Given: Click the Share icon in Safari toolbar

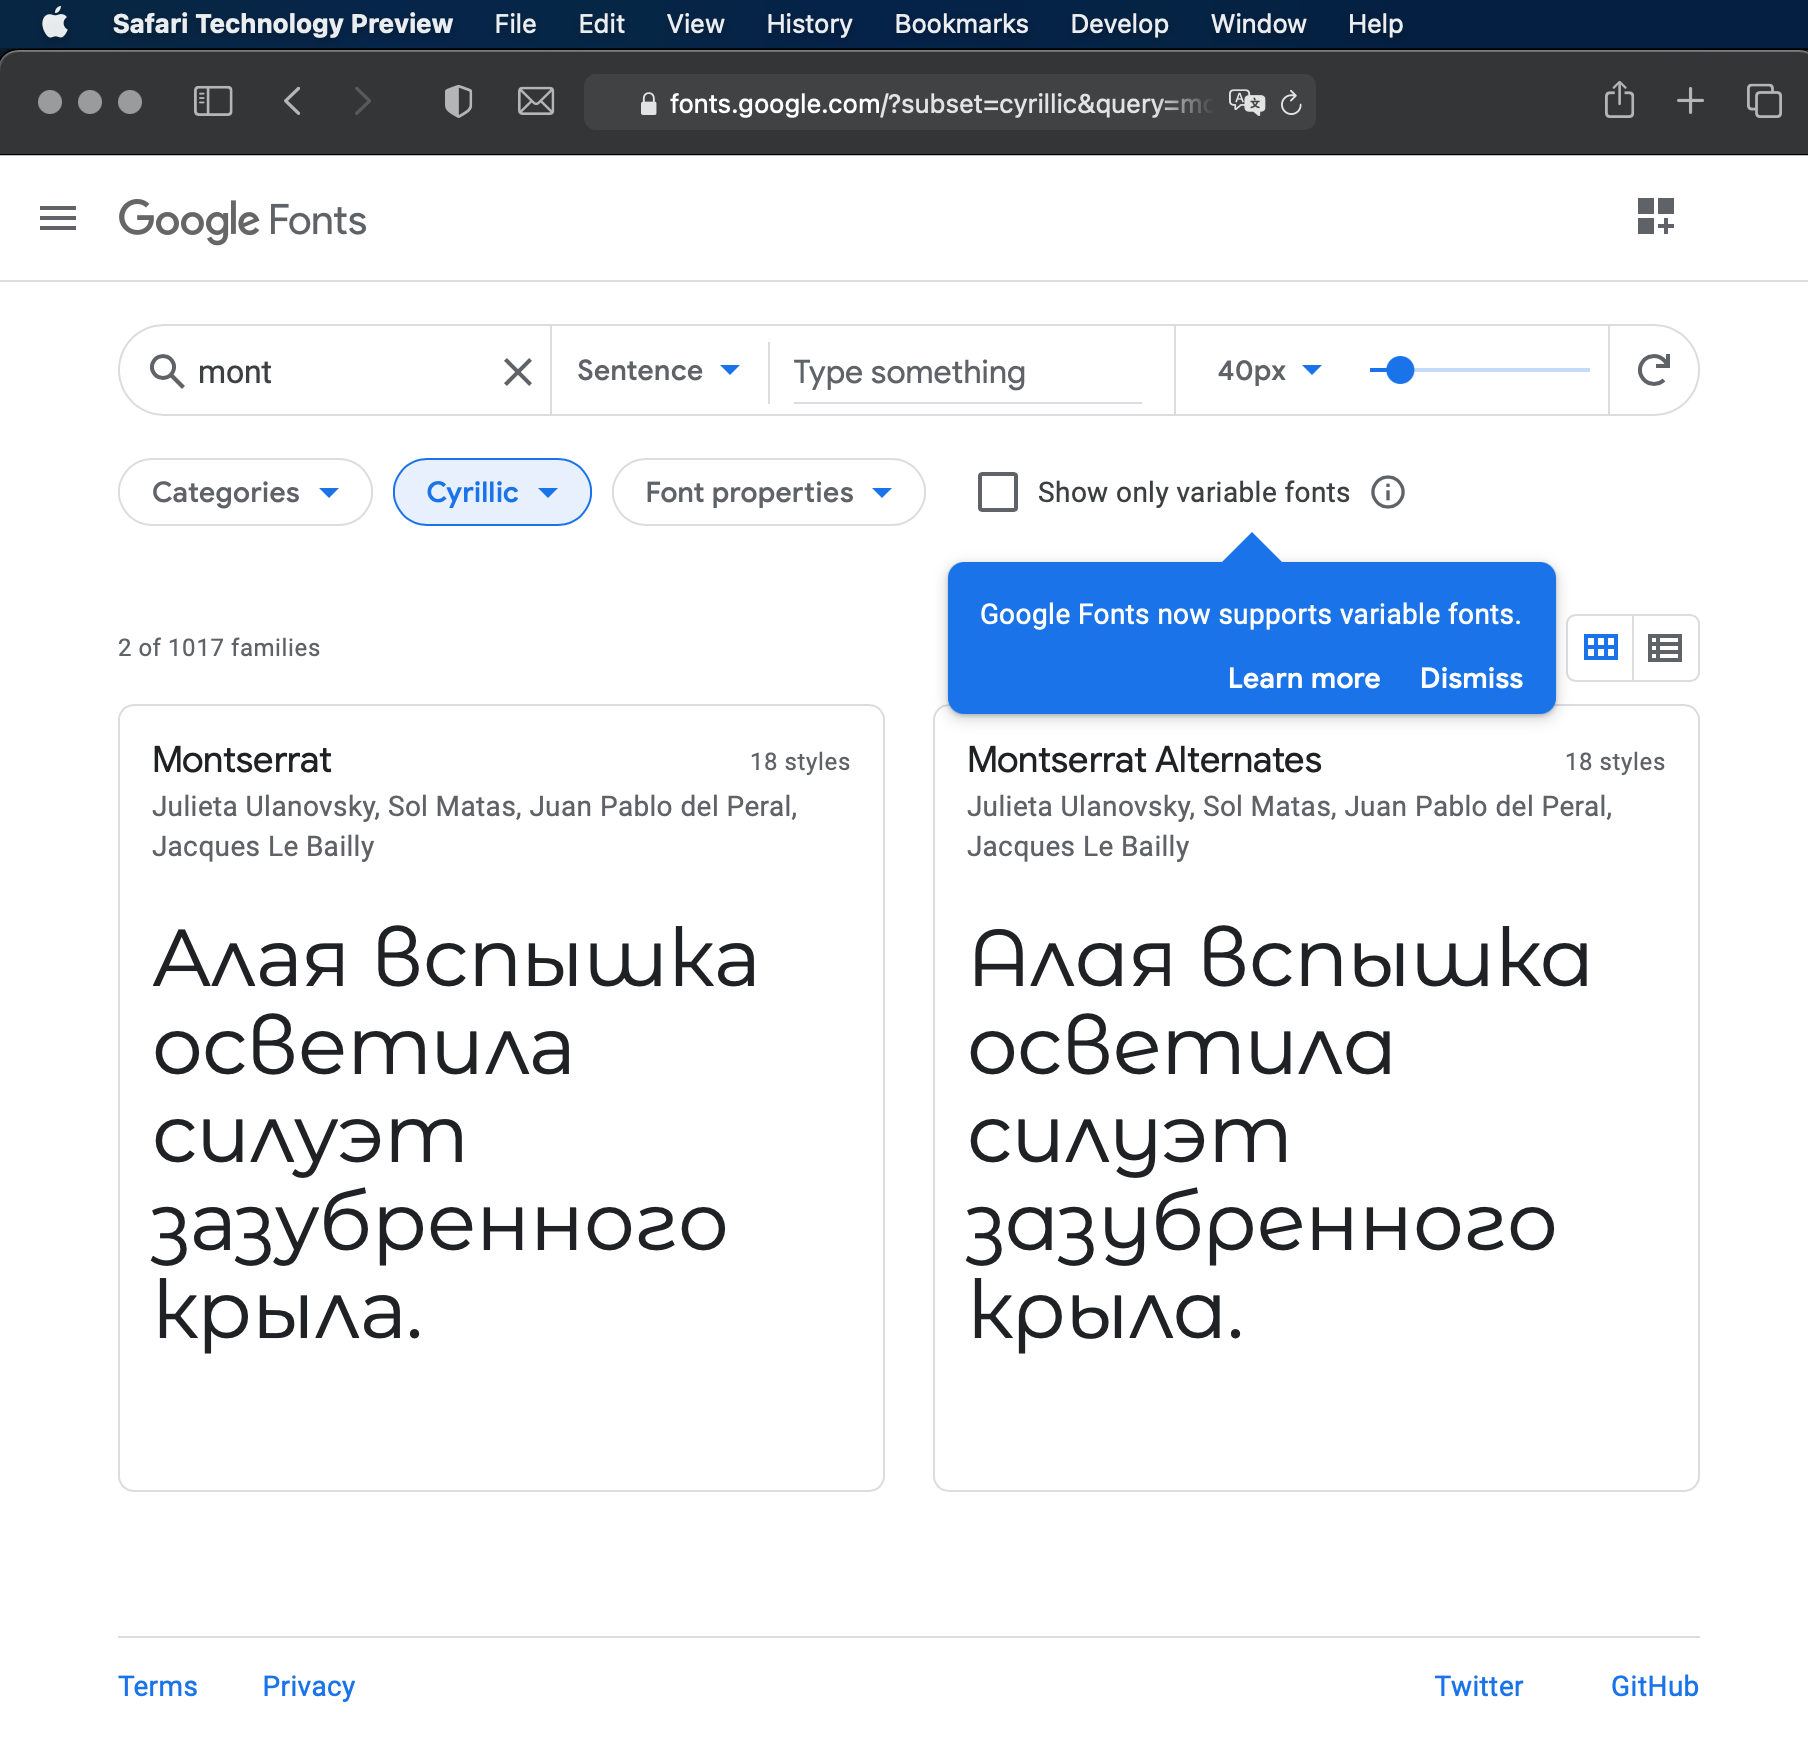Looking at the screenshot, I should click(x=1619, y=100).
